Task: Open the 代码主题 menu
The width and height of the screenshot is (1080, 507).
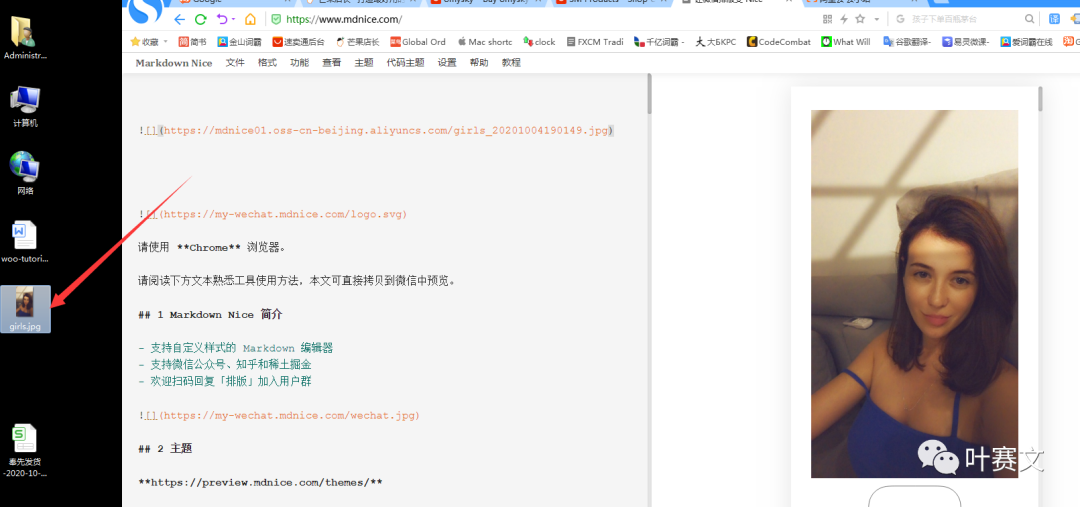Action: pyautogui.click(x=406, y=63)
